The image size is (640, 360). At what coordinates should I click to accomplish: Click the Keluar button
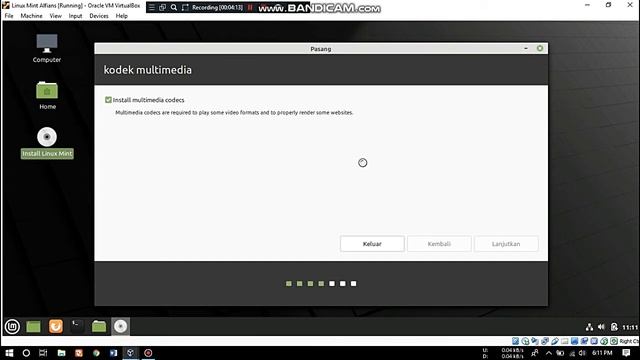click(372, 244)
